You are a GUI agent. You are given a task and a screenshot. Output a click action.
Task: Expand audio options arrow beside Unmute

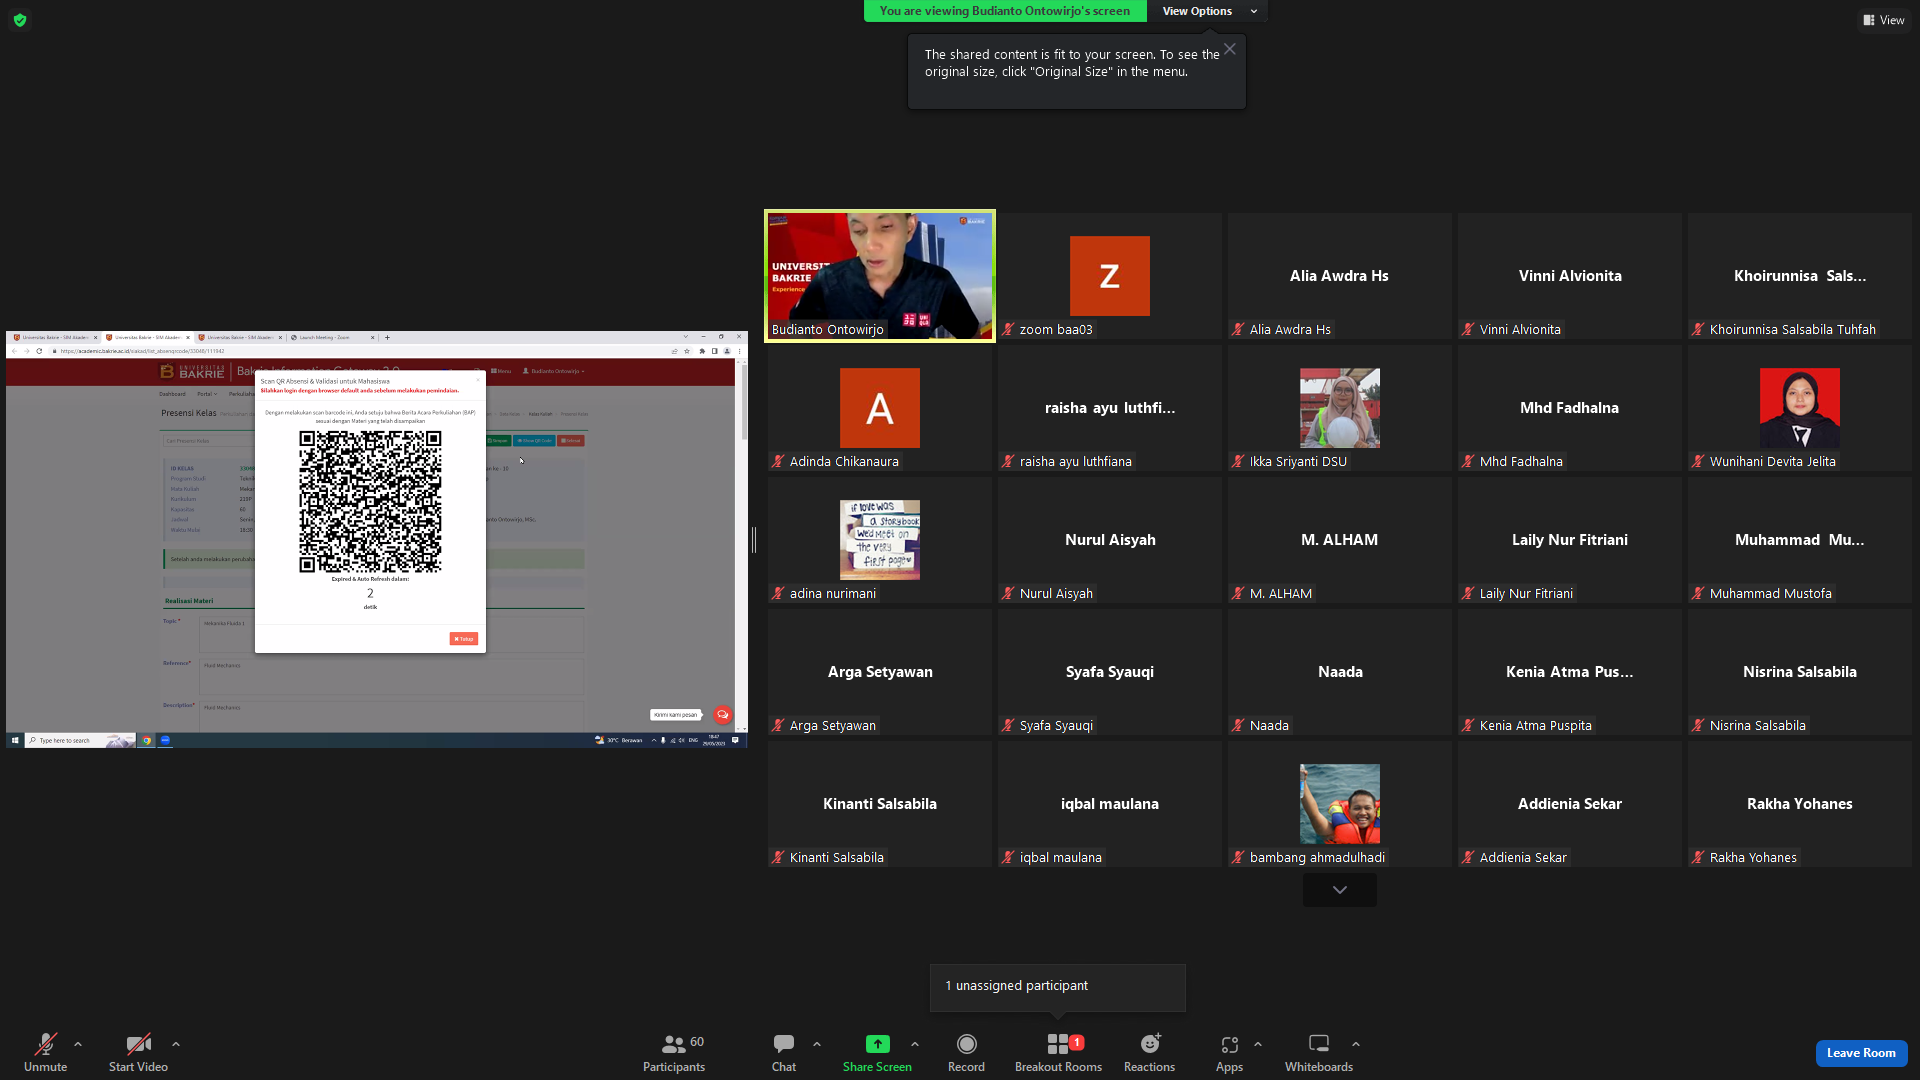(x=78, y=1044)
